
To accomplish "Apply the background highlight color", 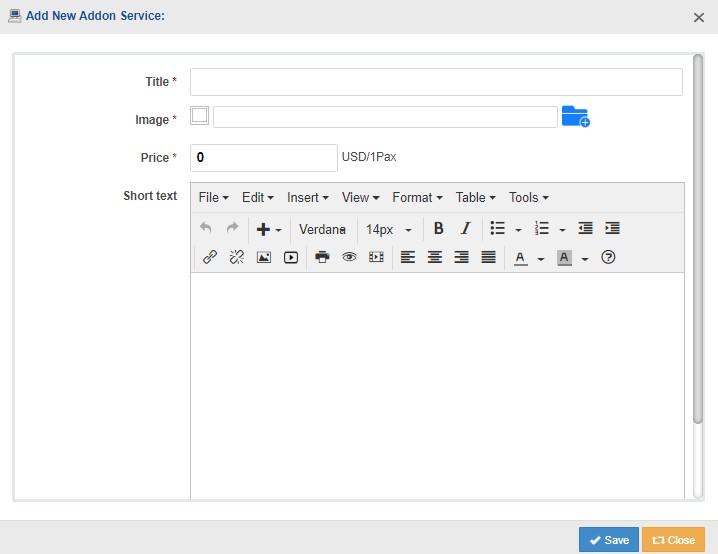I will point(564,258).
